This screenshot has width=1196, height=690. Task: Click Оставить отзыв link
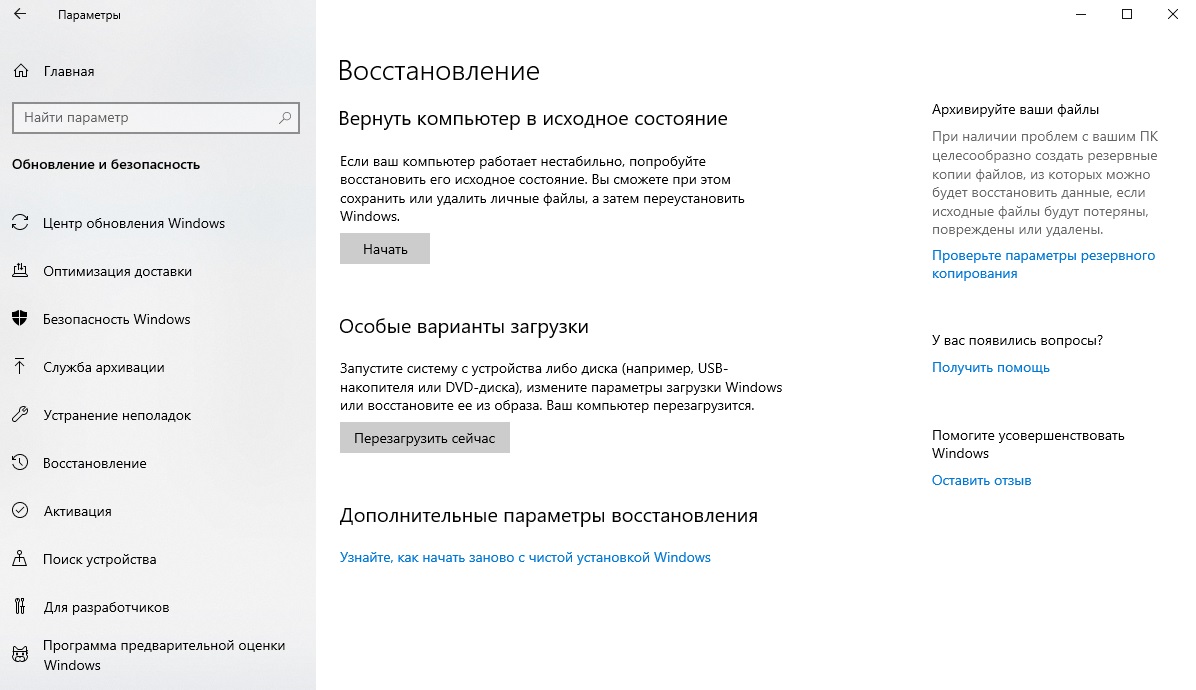pyautogui.click(x=981, y=480)
